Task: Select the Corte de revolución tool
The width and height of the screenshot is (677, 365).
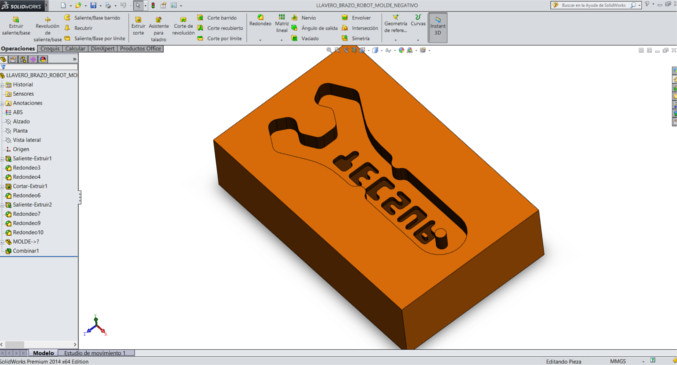Action: 183,26
